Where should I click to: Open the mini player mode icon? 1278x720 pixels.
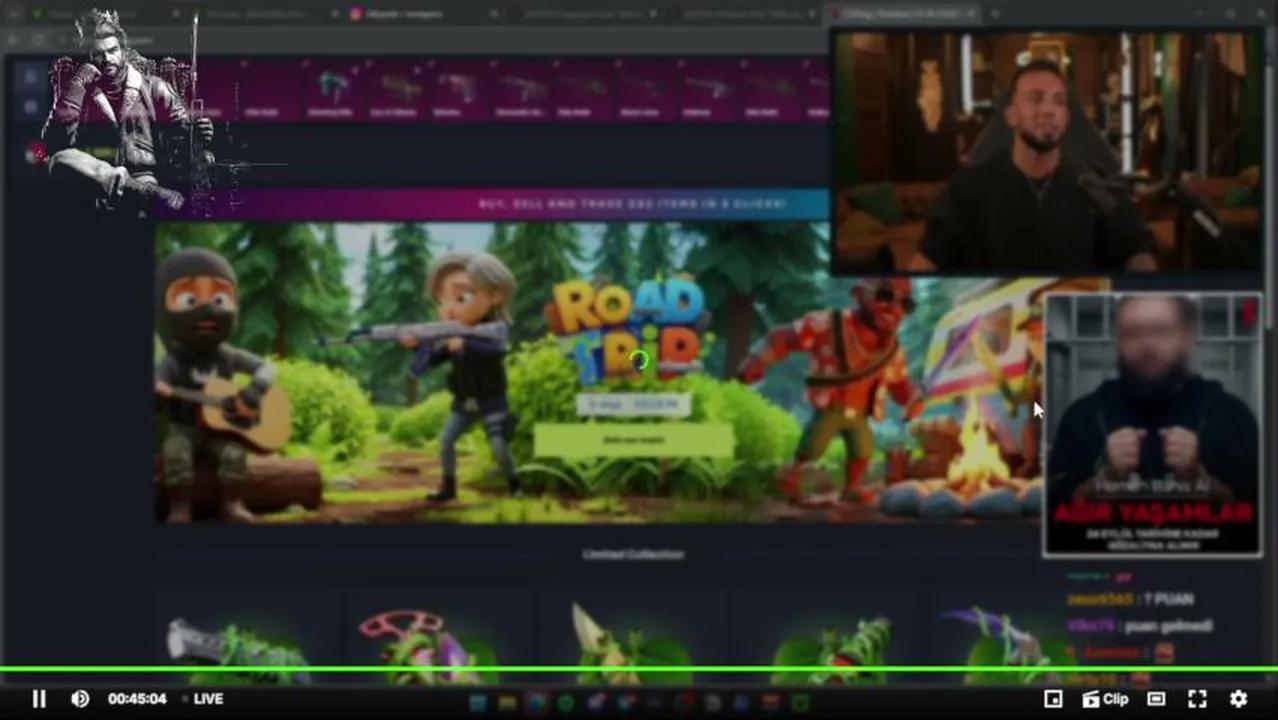[x=1052, y=699]
